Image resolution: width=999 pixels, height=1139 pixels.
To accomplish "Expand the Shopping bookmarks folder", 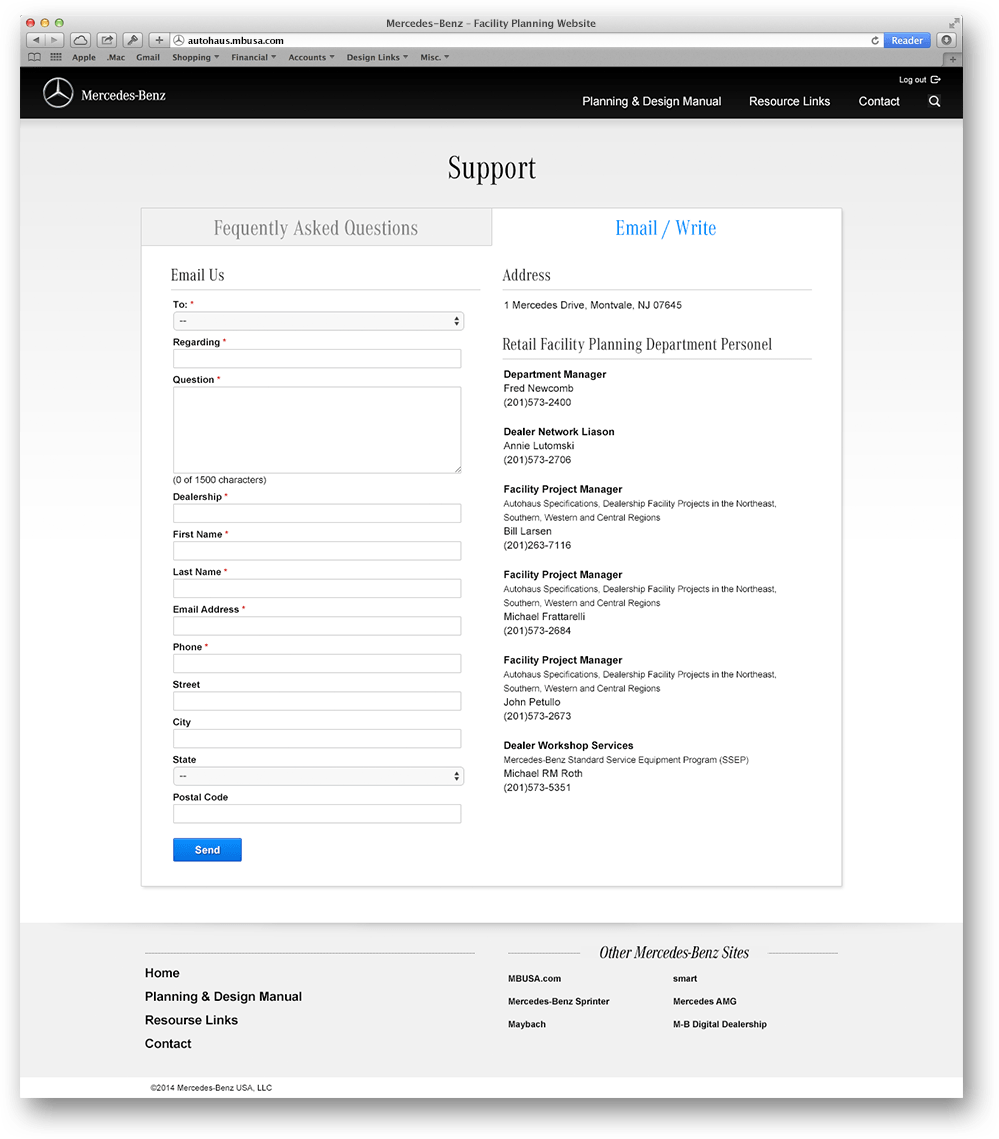I will tap(195, 57).
